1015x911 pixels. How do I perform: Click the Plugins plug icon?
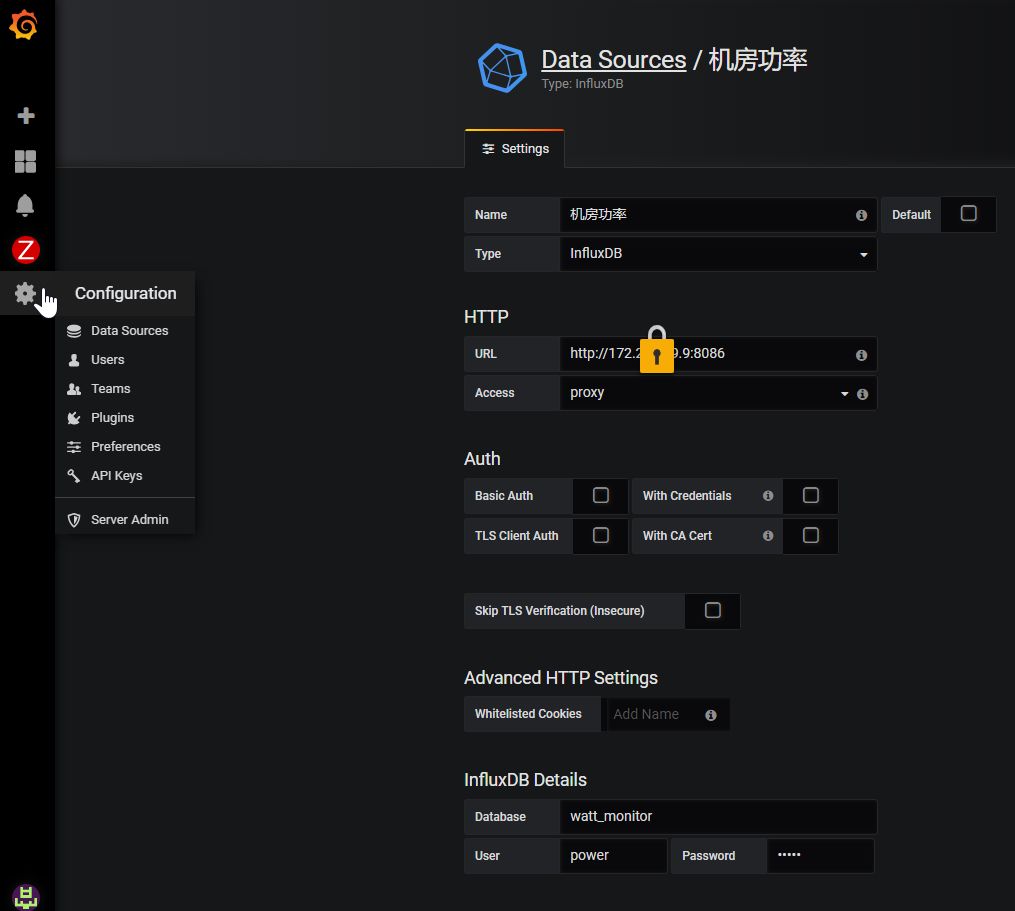pyautogui.click(x=74, y=418)
